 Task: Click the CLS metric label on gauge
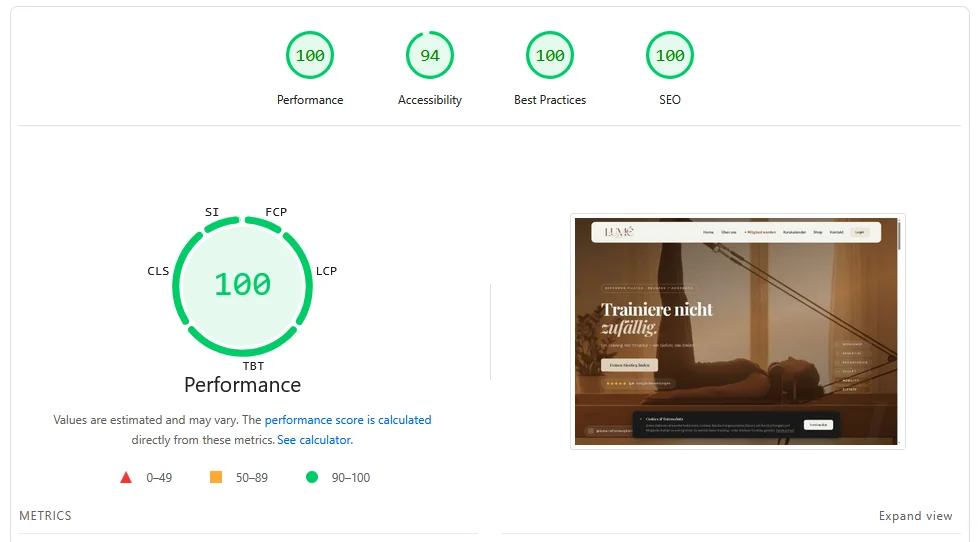(x=158, y=271)
